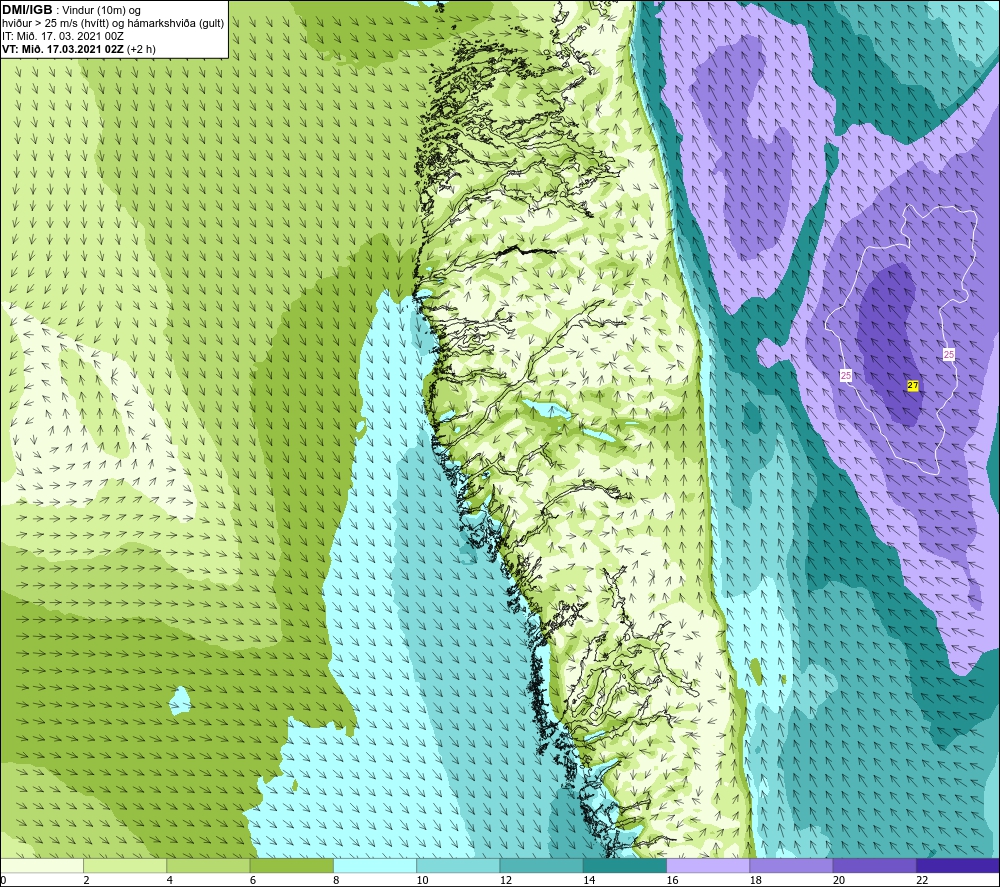Image resolution: width=1000 pixels, height=887 pixels.
Task: Click the 'VT: Mið. 17.03.2021 02Z (+2 h)' line
Action: pos(78,49)
